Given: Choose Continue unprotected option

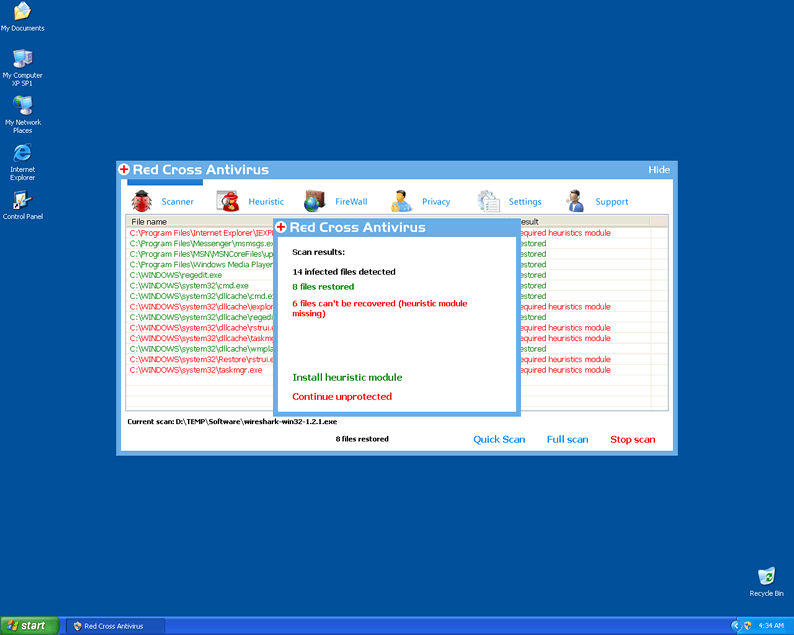Looking at the screenshot, I should click(x=342, y=397).
